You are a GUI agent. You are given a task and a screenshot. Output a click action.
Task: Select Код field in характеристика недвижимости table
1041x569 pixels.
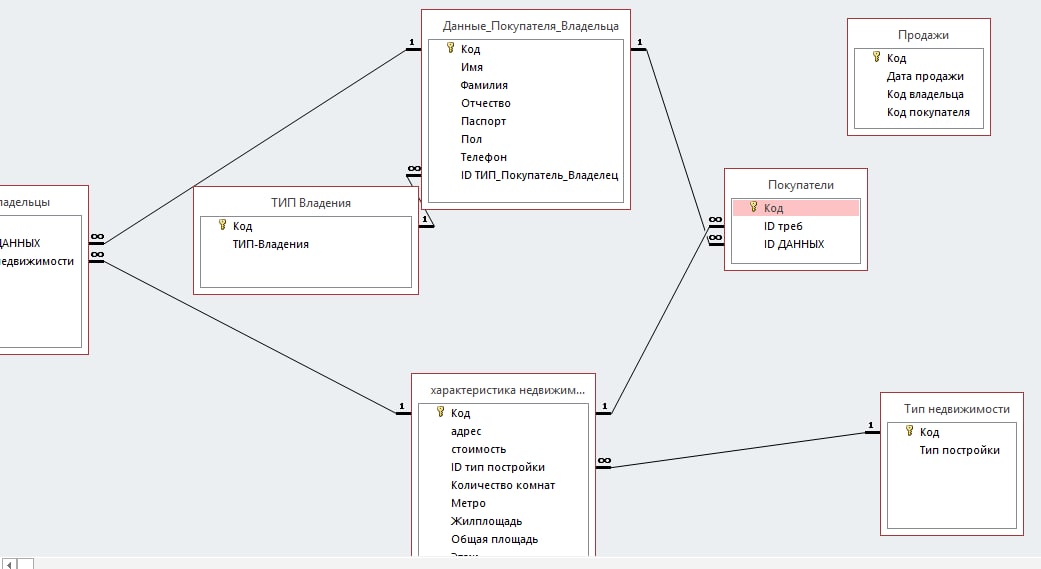pyautogui.click(x=460, y=413)
